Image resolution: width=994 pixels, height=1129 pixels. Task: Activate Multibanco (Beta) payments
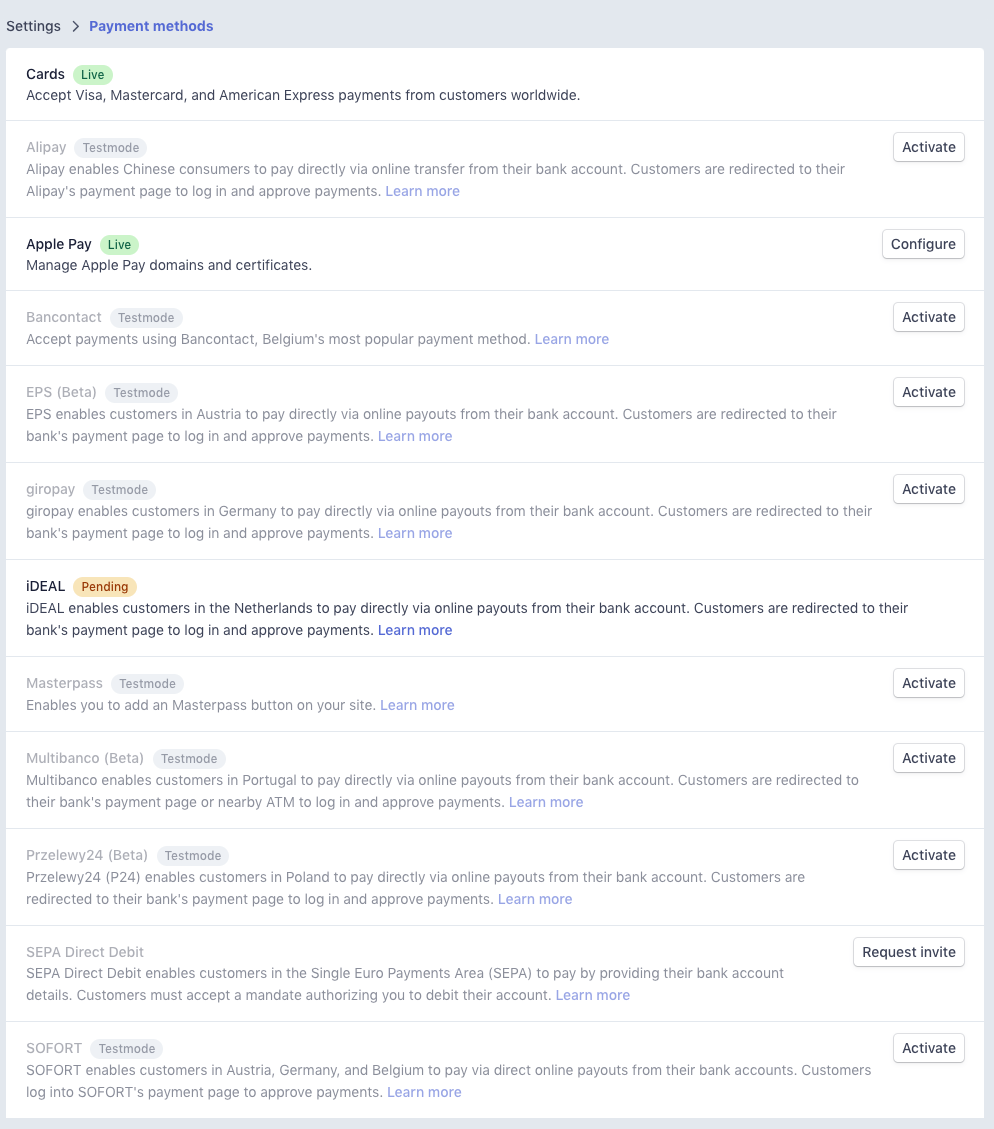(x=928, y=758)
